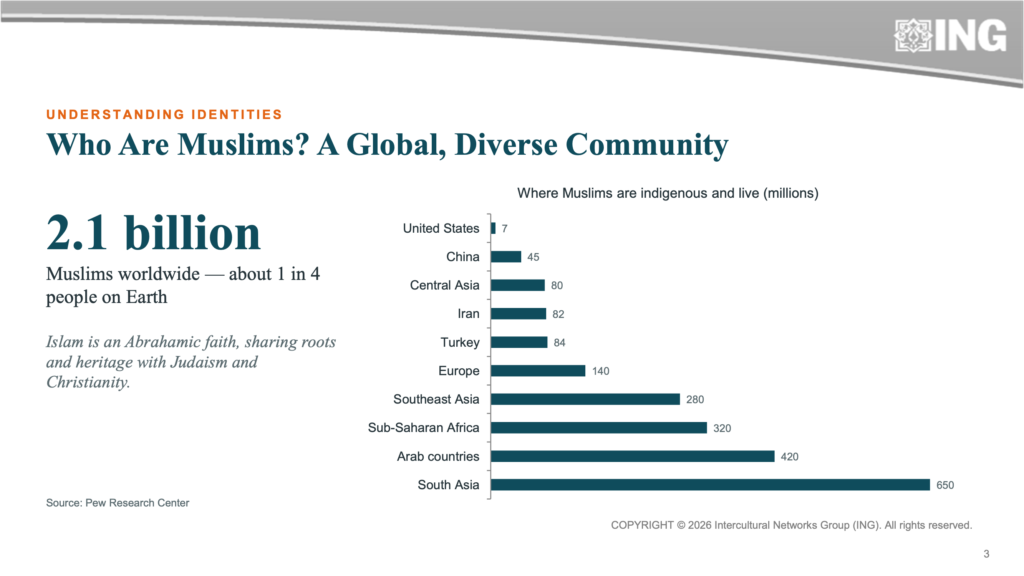The width and height of the screenshot is (1024, 576).
Task: Click the Abrahamic faith italic paragraph
Action: (191, 362)
